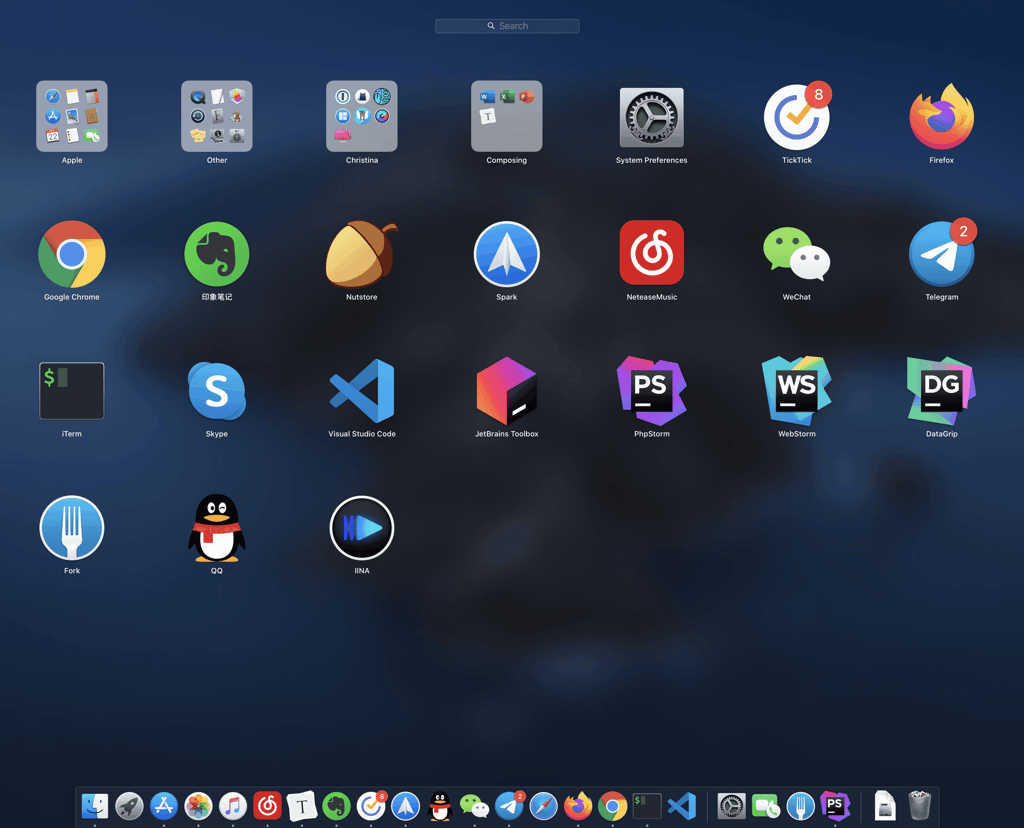
Task: Open Google Chrome in the Dock
Action: [613, 806]
